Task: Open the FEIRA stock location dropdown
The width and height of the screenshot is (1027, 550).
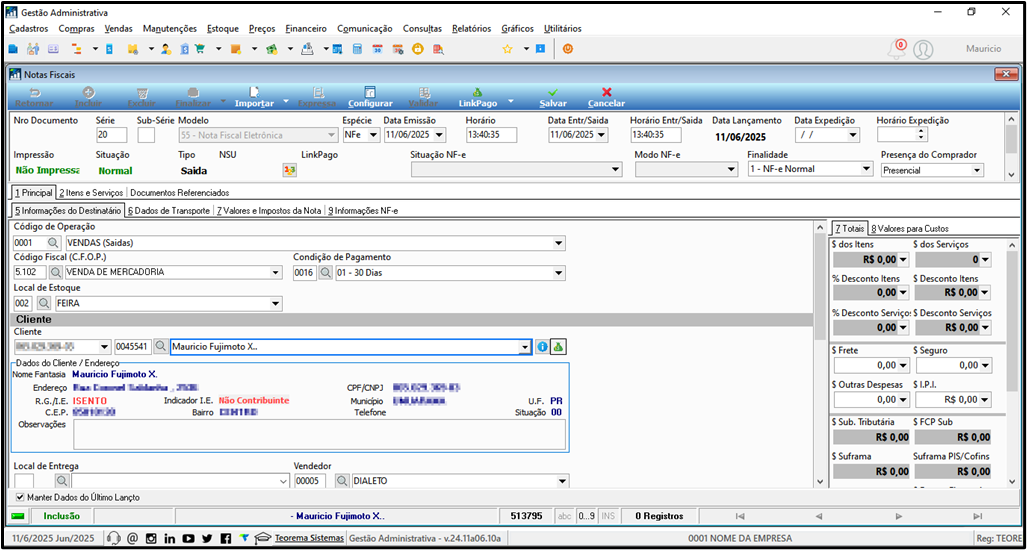Action: (x=276, y=303)
